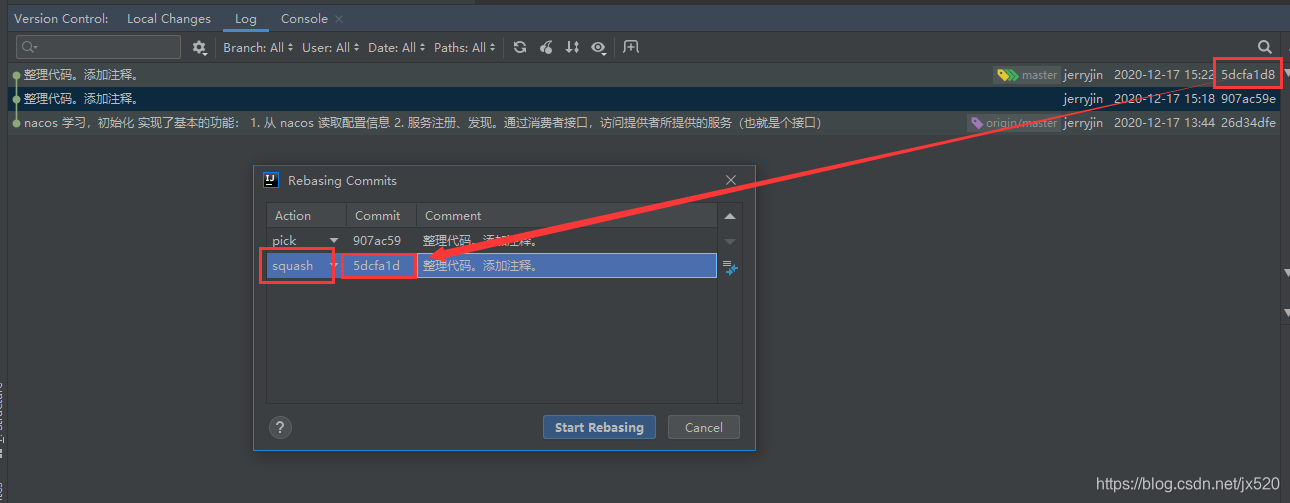Click author jerryjin on the 15:22 row
Screen dimensions: 1290x503
click(1083, 75)
